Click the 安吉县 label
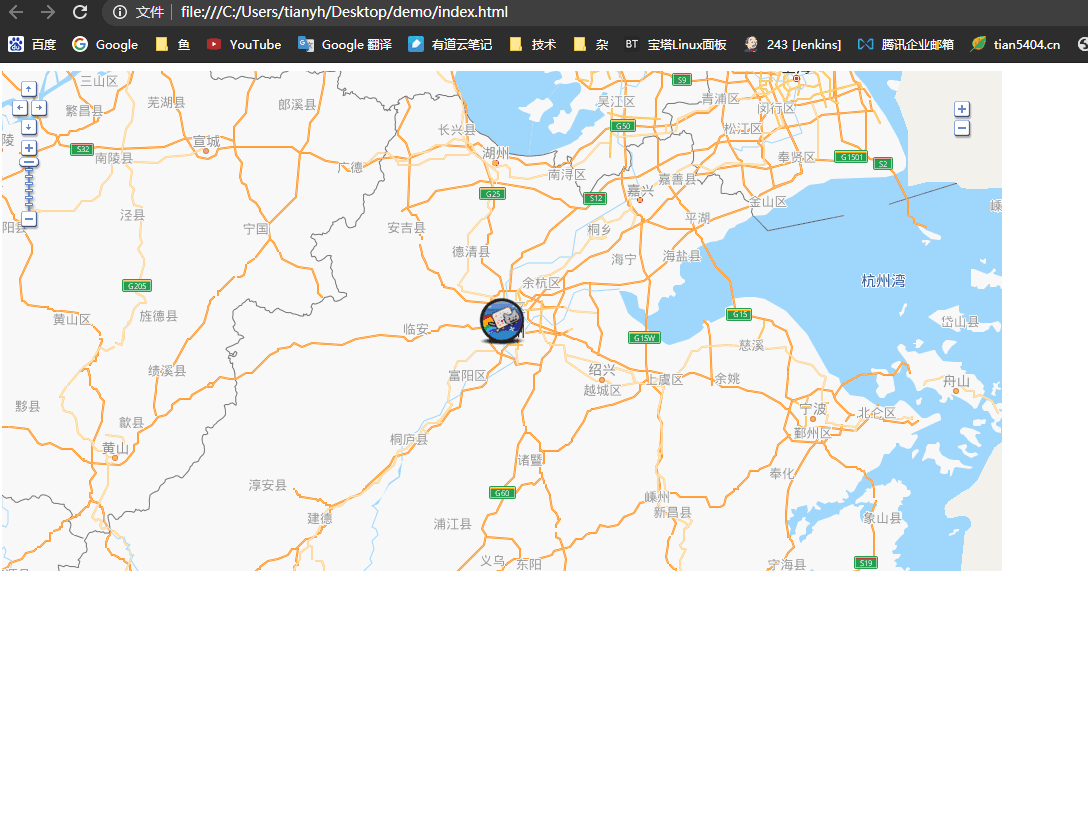The width and height of the screenshot is (1088, 840). click(407, 228)
